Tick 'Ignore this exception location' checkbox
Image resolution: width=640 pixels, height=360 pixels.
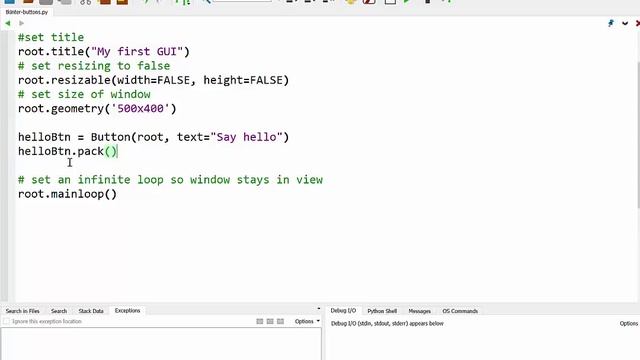click(x=6, y=322)
